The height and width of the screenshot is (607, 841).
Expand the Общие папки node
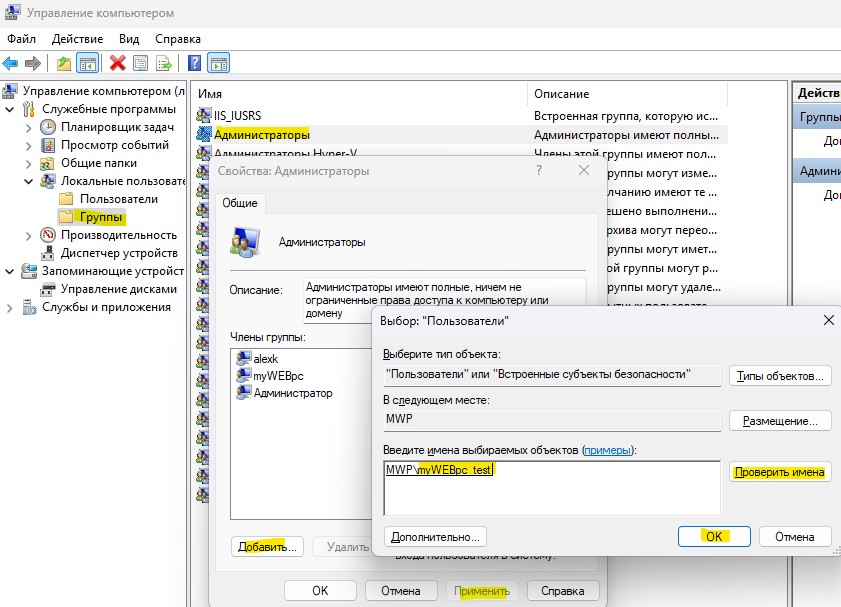click(x=28, y=164)
